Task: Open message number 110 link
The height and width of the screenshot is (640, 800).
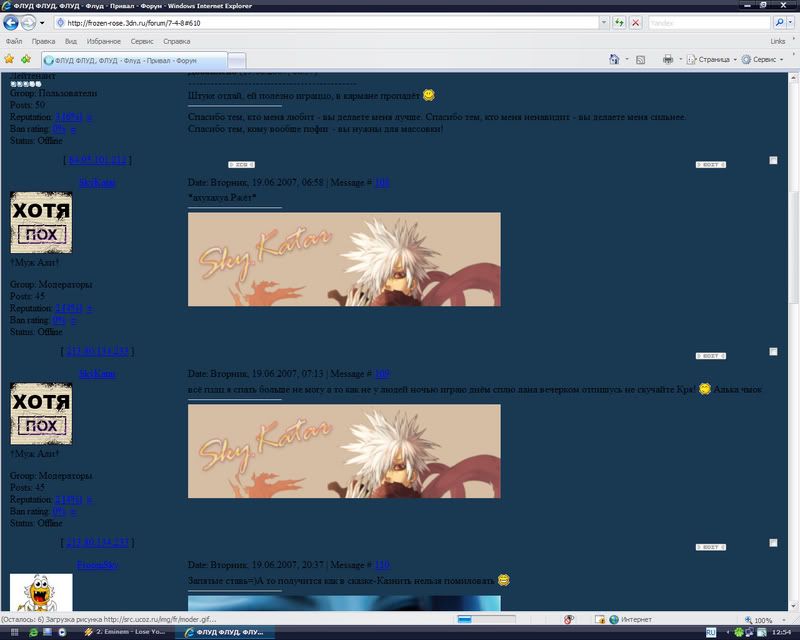Action: (382, 564)
